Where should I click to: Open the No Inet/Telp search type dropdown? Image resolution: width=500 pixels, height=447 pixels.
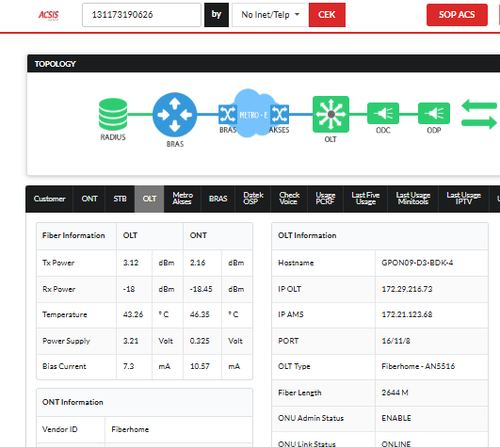tap(270, 15)
